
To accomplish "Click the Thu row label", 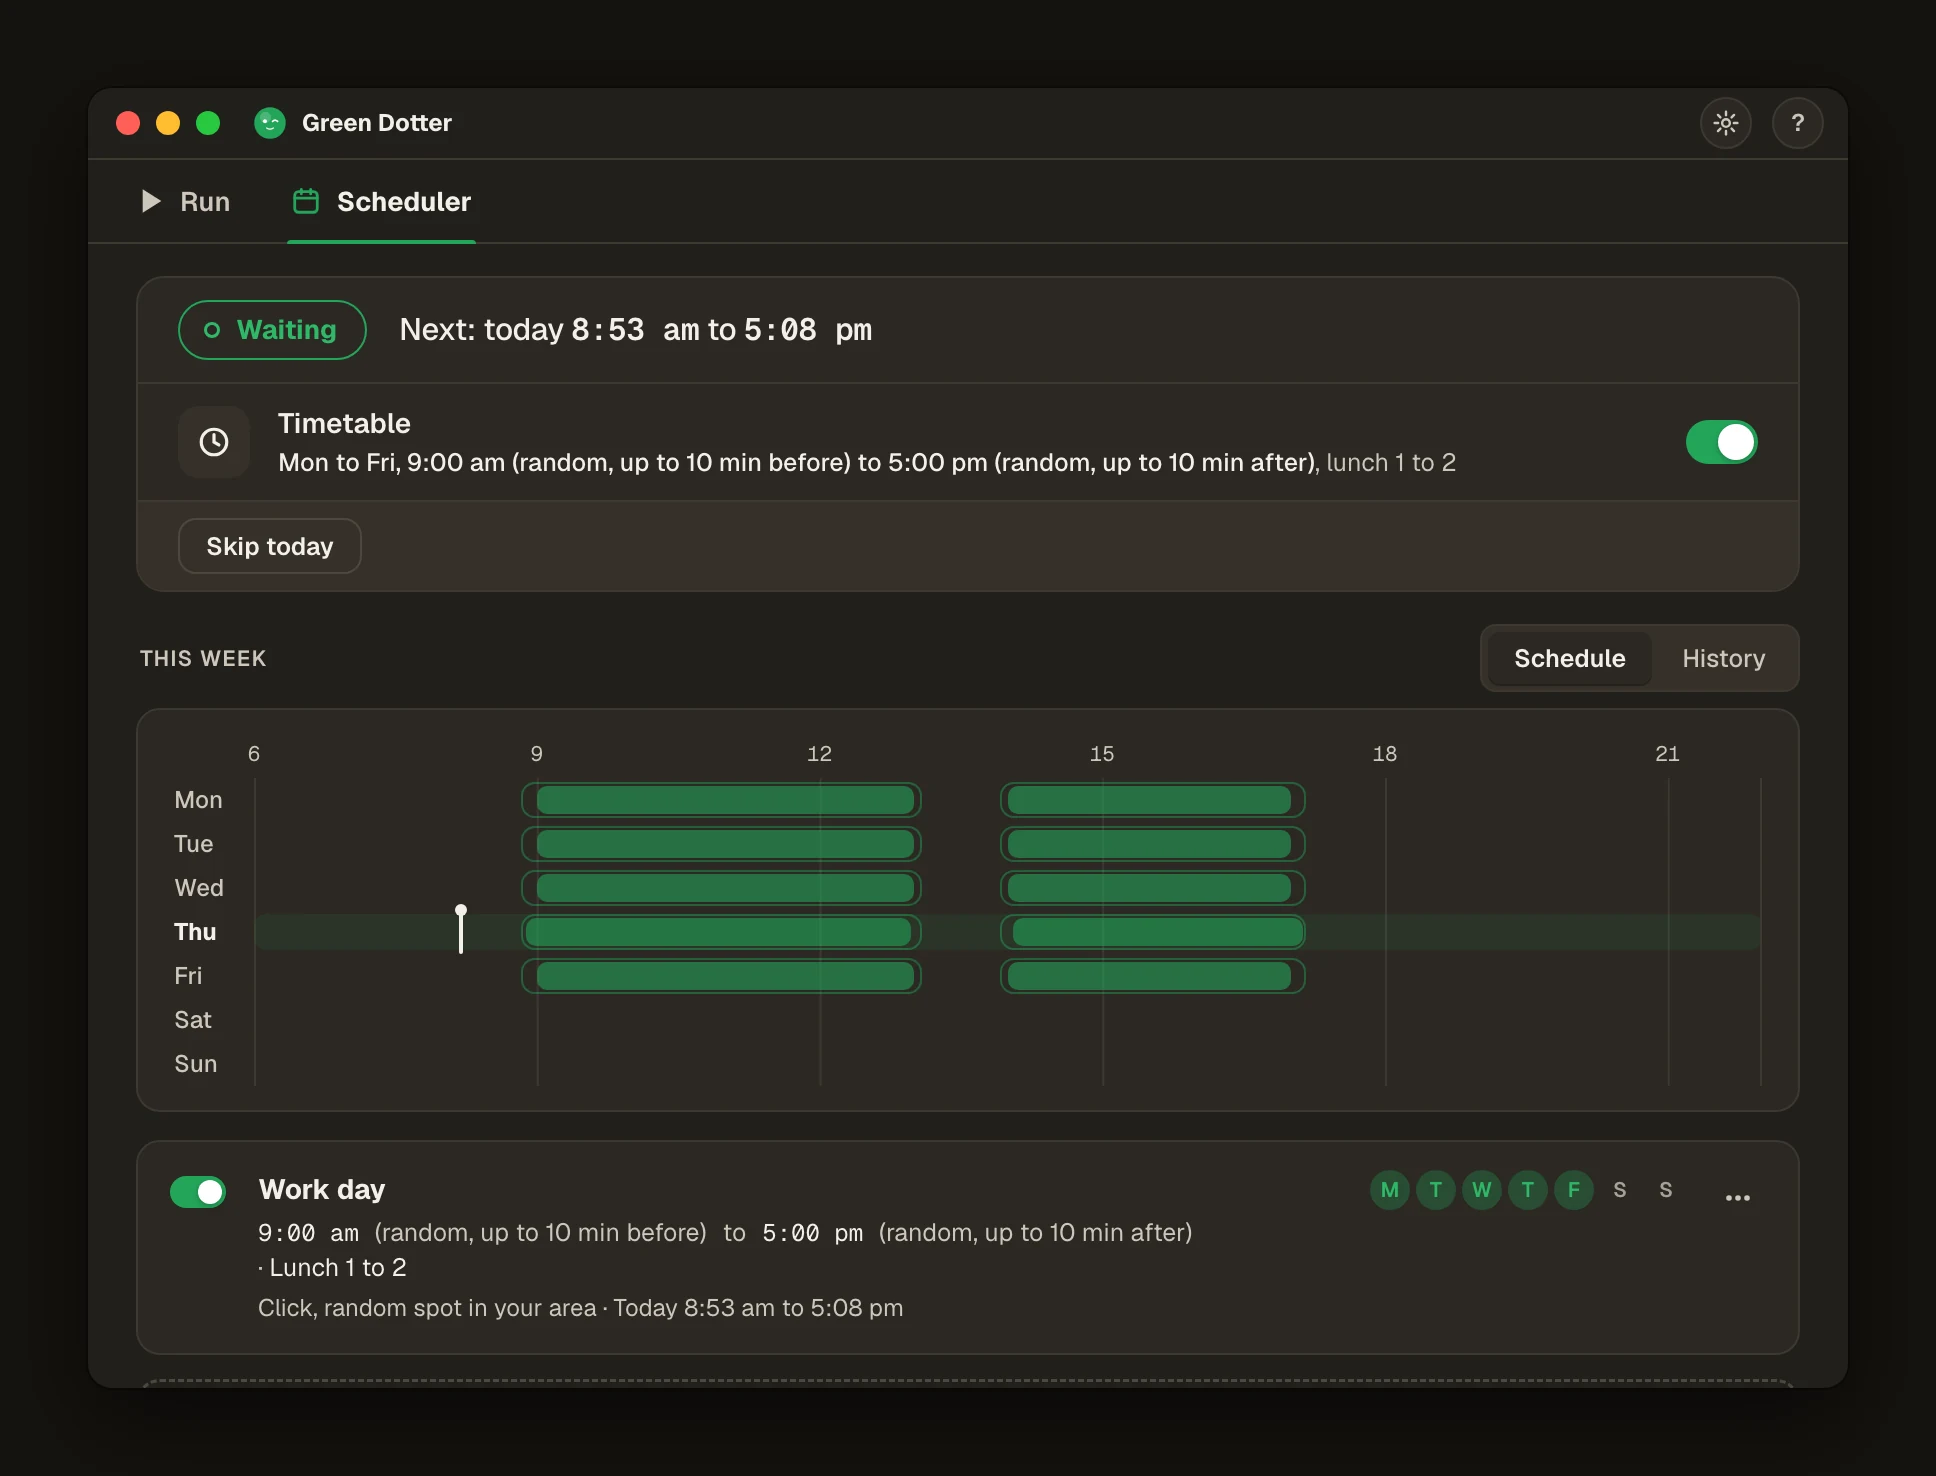I will 195,932.
